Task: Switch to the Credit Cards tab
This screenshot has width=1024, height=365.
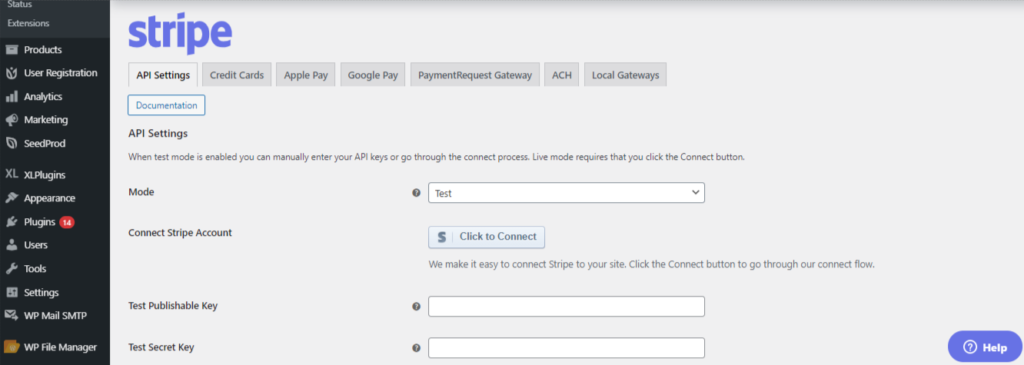Action: coord(236,75)
